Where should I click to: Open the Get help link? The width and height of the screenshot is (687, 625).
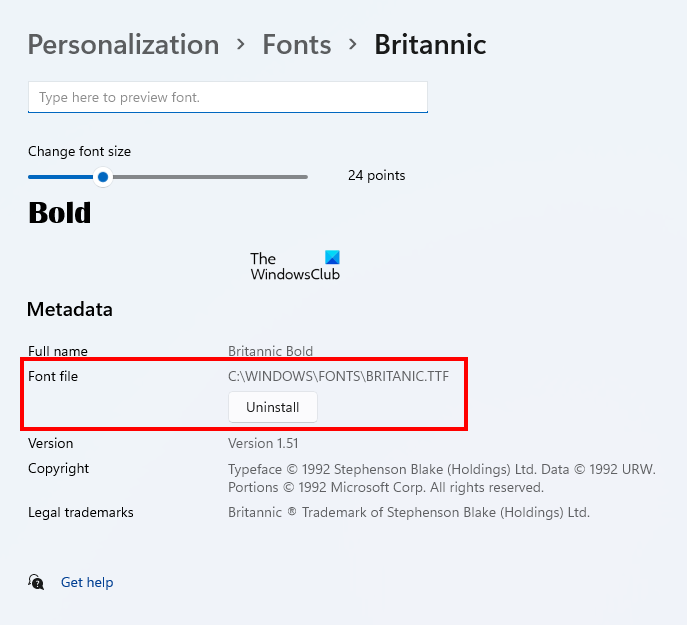(x=87, y=582)
